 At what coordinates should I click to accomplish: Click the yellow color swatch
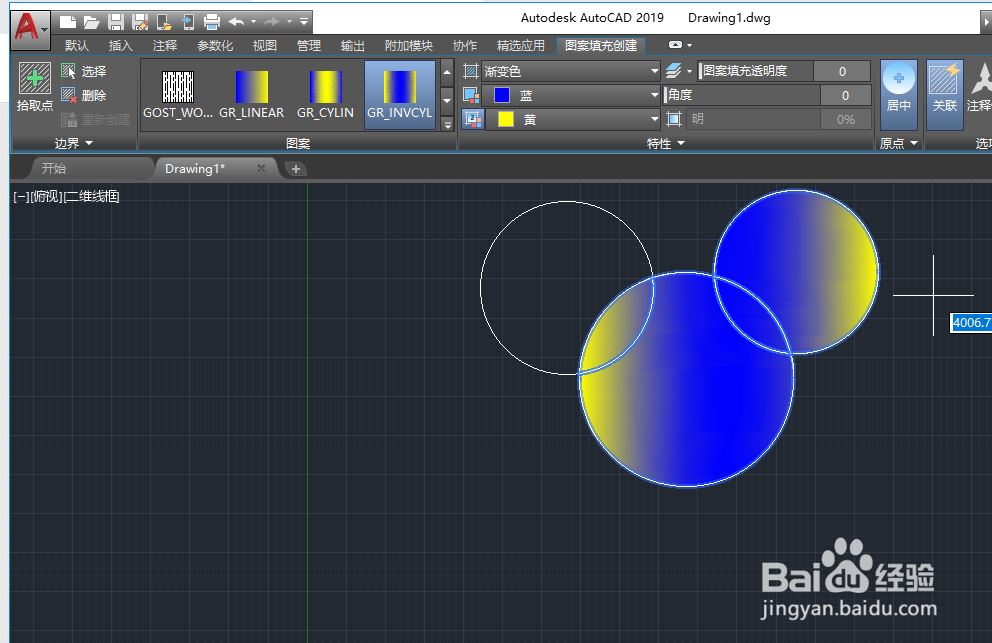505,120
